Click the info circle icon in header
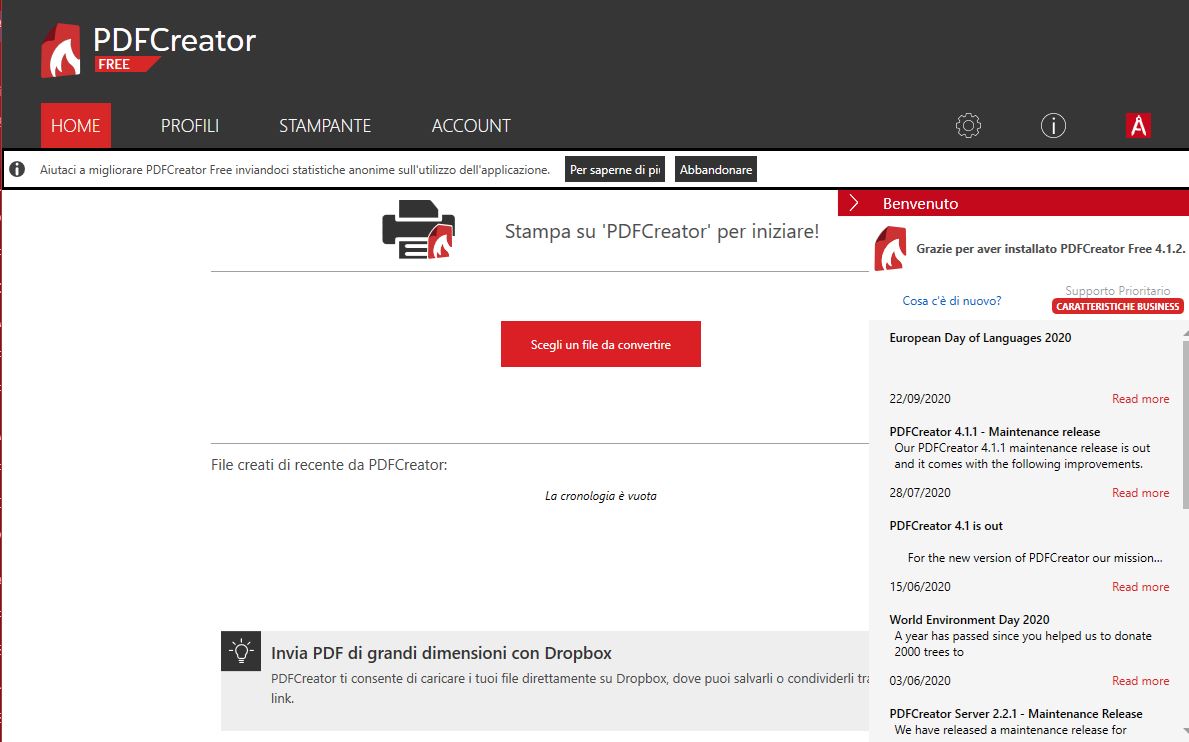This screenshot has height=742, width=1189. tap(1053, 126)
